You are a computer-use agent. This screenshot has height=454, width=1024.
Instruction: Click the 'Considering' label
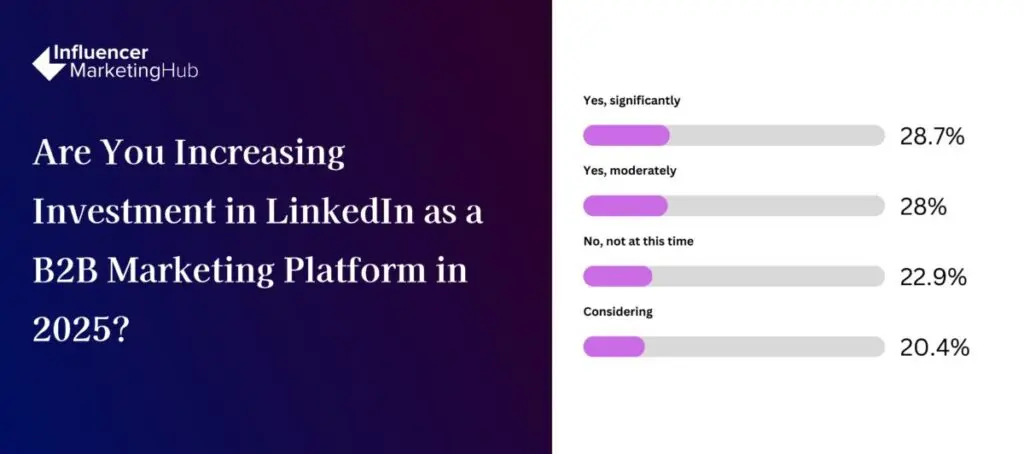tap(618, 311)
